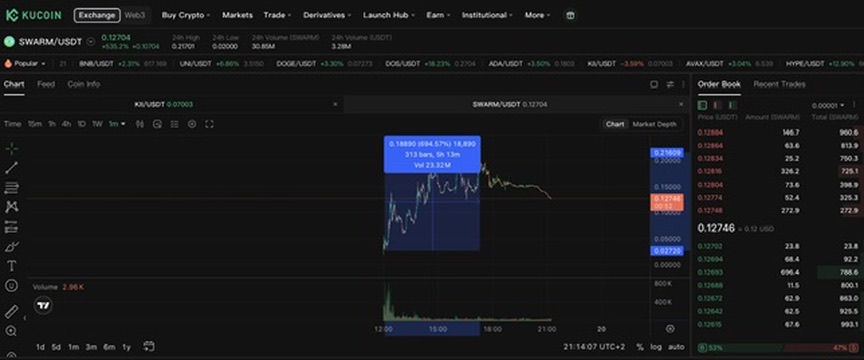The image size is (864, 360).
Task: Select the ruler measure tool
Action: (x=12, y=312)
